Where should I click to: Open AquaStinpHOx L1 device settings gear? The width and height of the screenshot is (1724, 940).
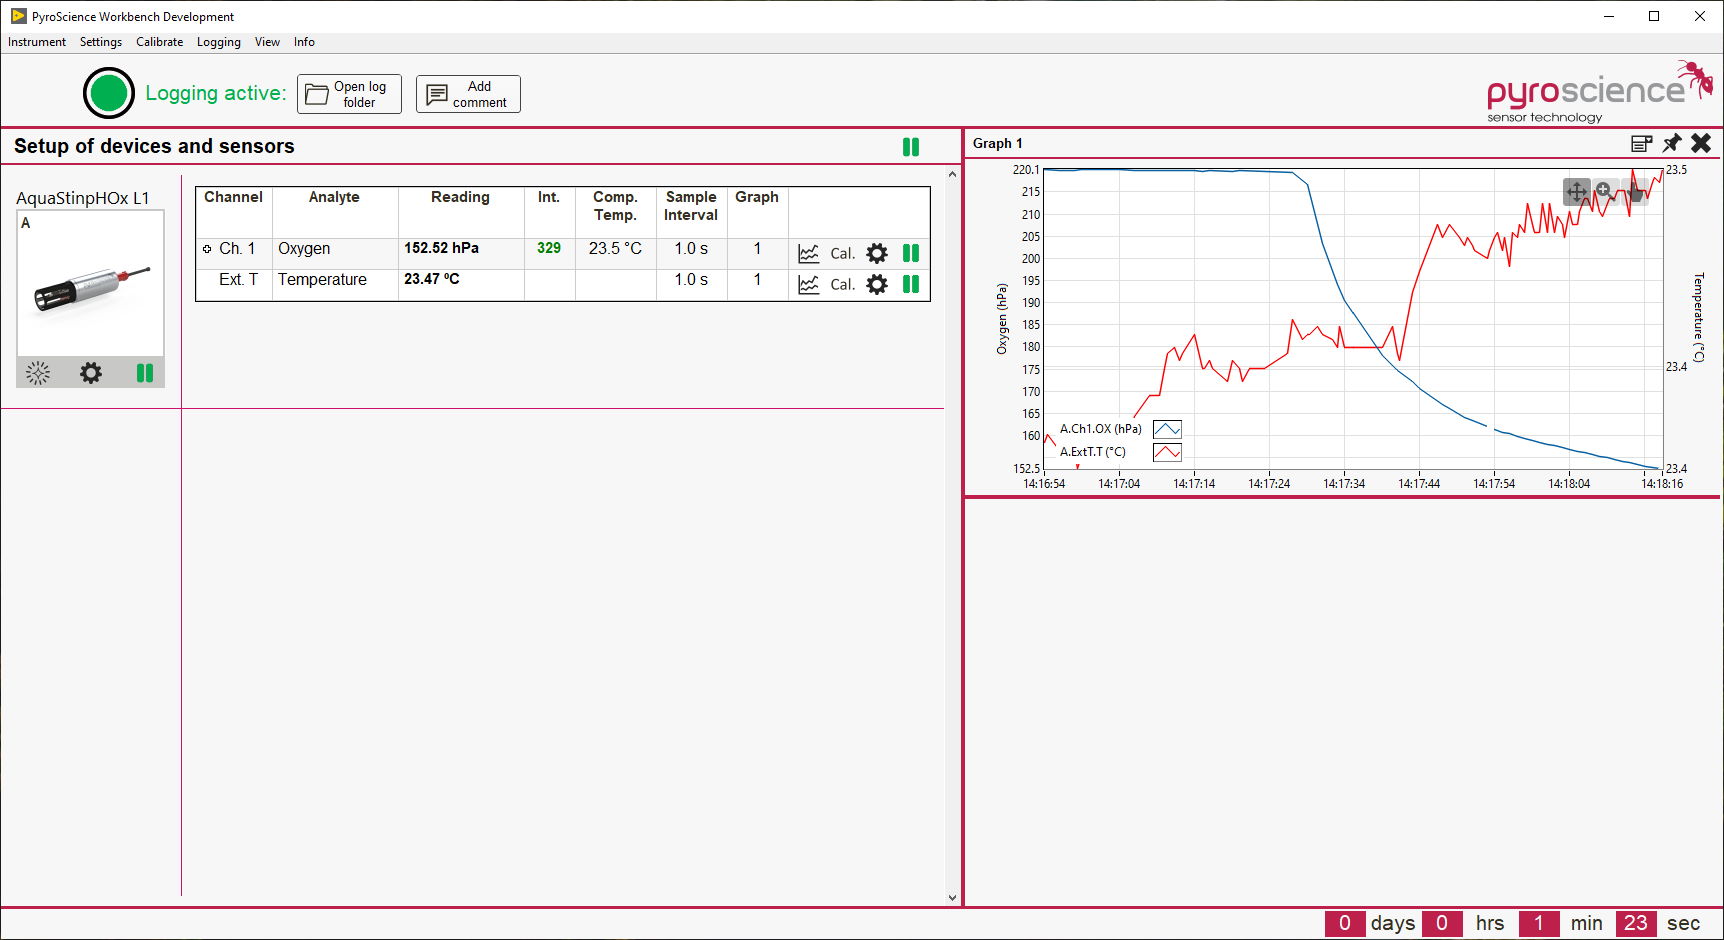point(91,373)
